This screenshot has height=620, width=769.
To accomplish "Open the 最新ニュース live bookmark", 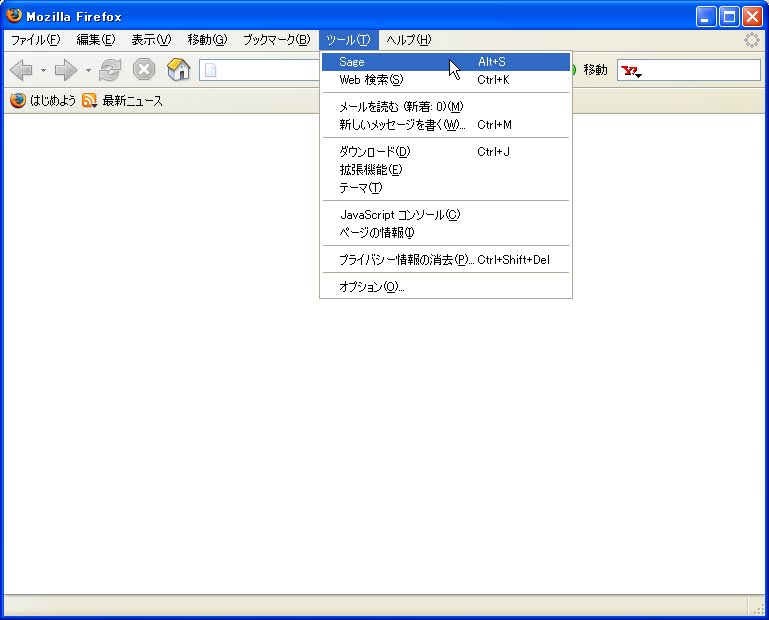I will [132, 101].
